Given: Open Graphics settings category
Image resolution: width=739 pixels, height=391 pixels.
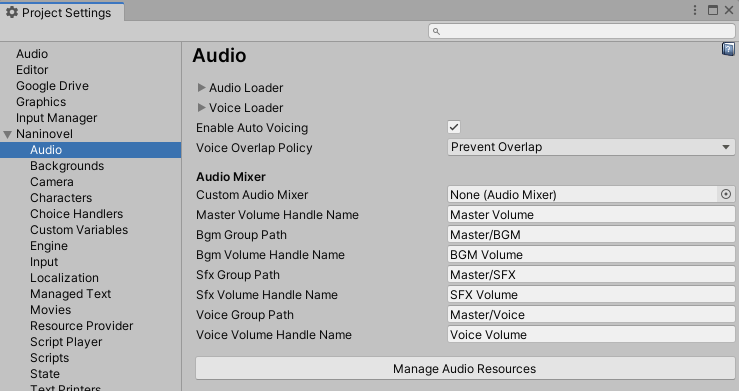Looking at the screenshot, I should pyautogui.click(x=41, y=102).
